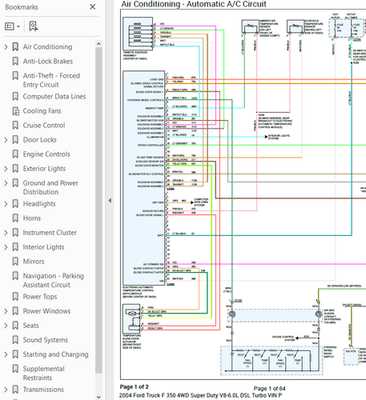Open the Engine Controls bookmark

(x=46, y=154)
